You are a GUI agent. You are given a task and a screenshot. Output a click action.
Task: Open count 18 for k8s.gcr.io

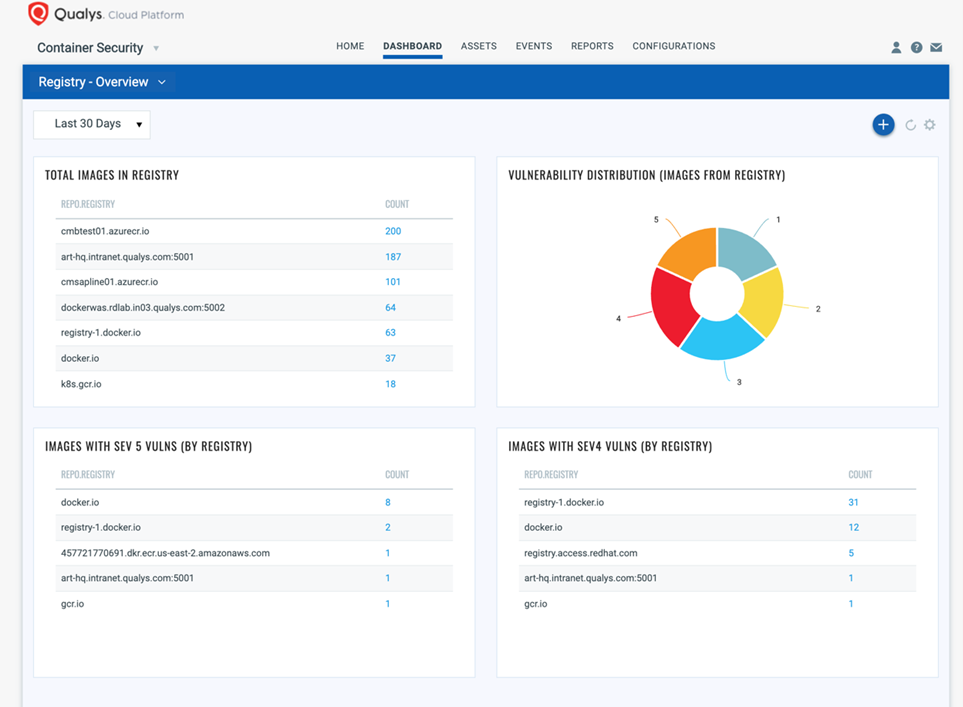coord(390,384)
